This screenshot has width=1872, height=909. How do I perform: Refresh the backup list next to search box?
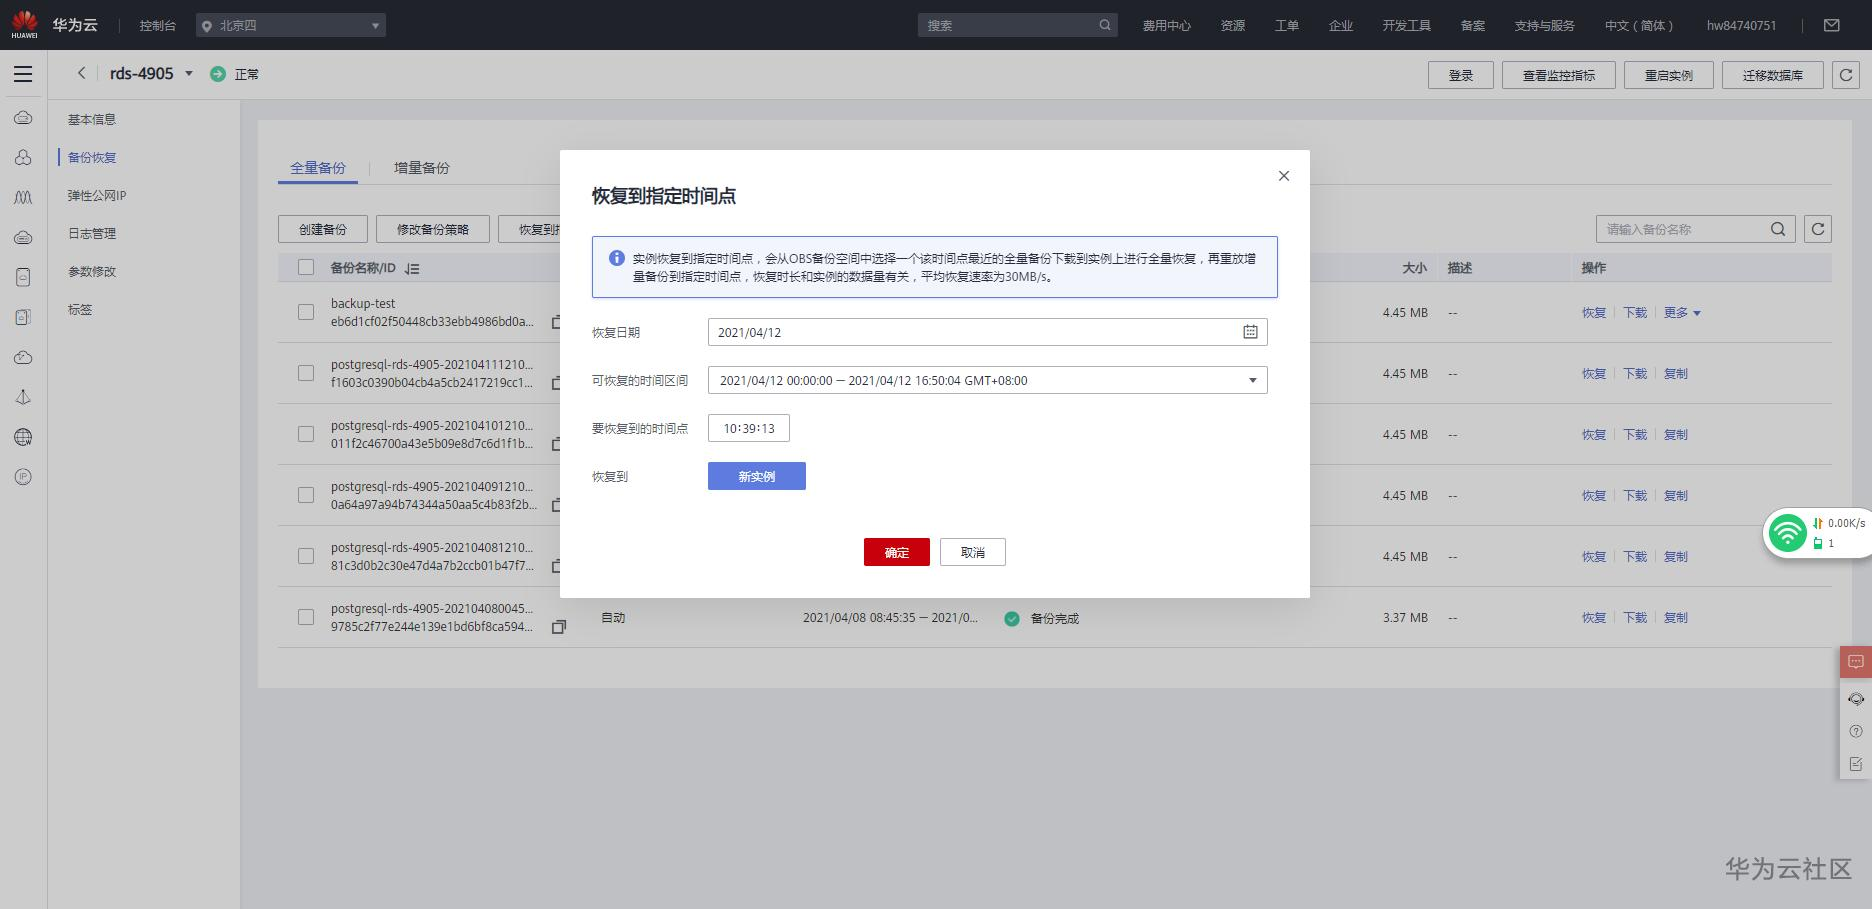point(1818,229)
